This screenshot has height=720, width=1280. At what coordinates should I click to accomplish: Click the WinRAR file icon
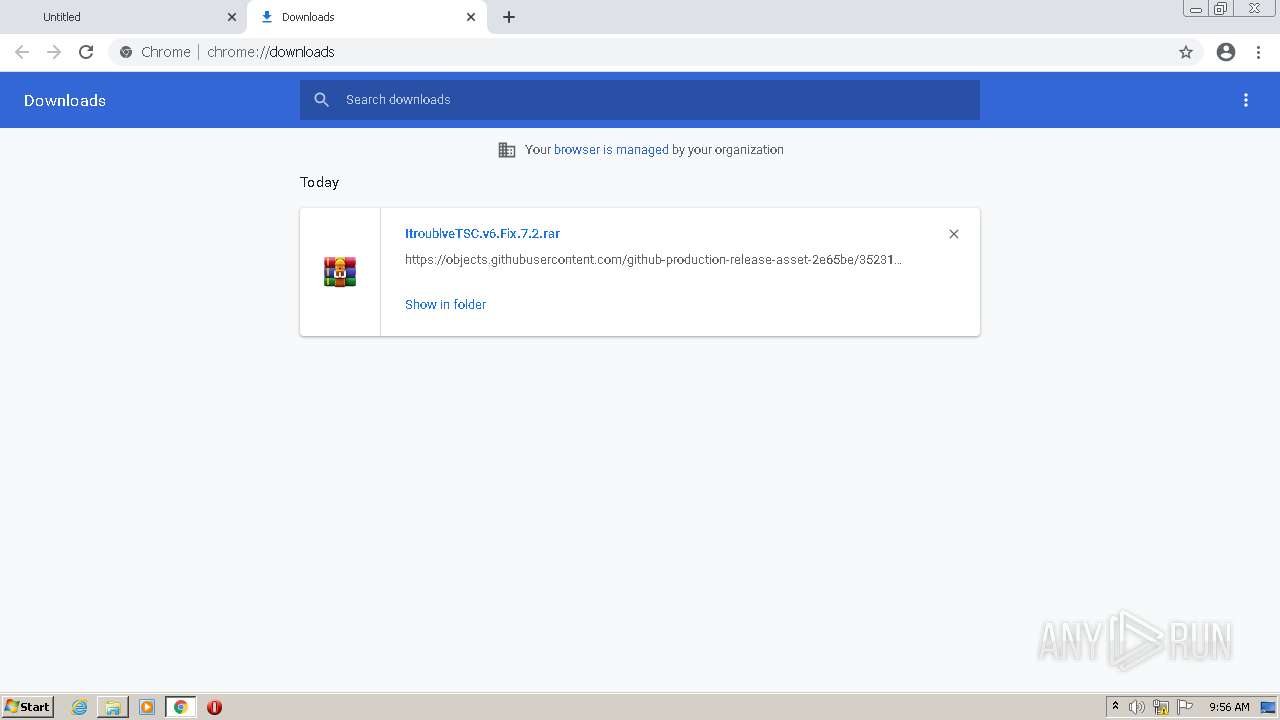coord(340,272)
